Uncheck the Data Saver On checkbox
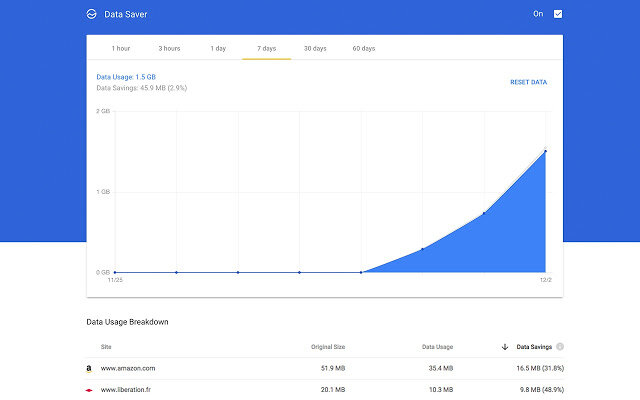Screen dimensions: 640x400 click(558, 15)
